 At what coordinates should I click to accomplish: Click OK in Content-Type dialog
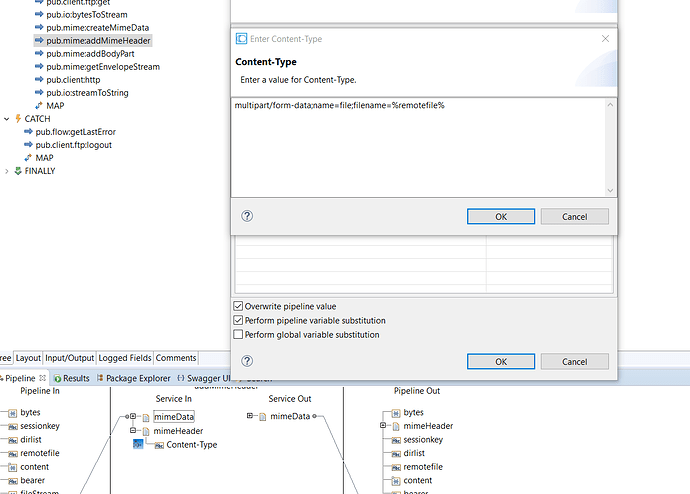[x=501, y=216]
